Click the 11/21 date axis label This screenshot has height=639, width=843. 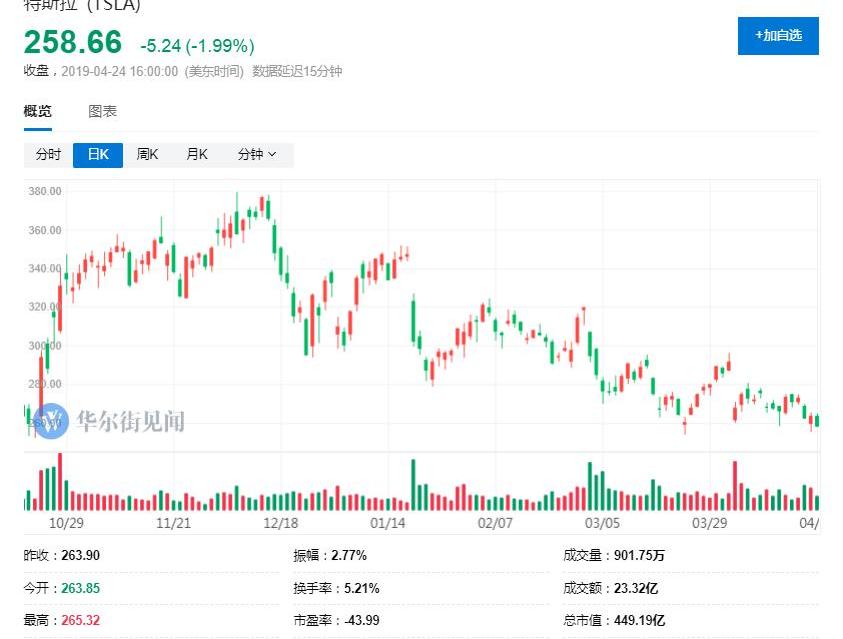(x=173, y=523)
